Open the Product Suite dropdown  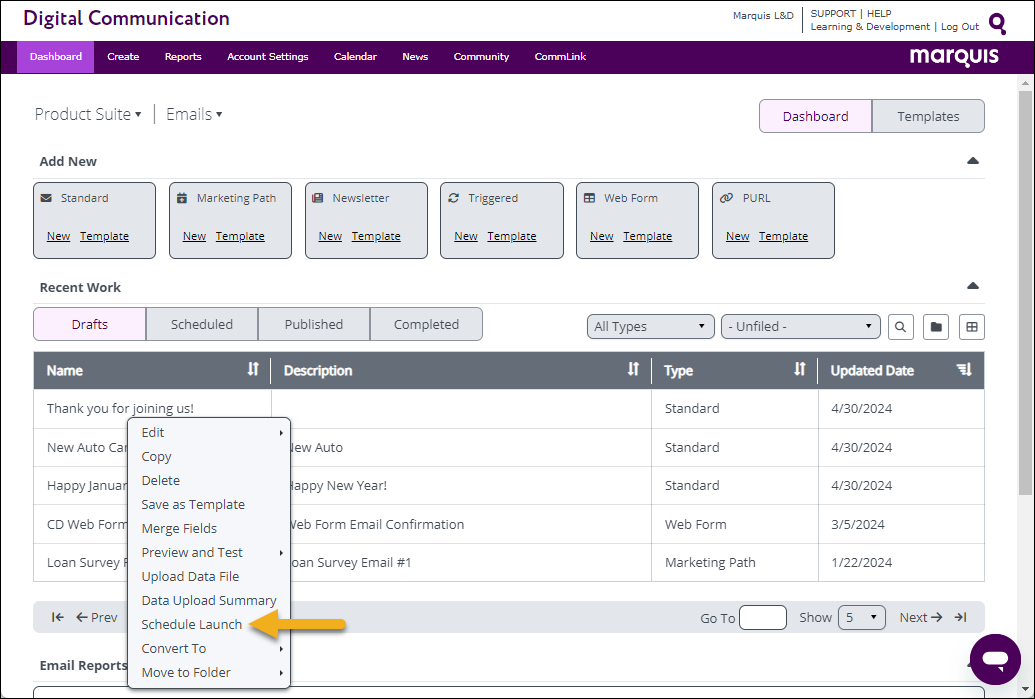coord(88,114)
